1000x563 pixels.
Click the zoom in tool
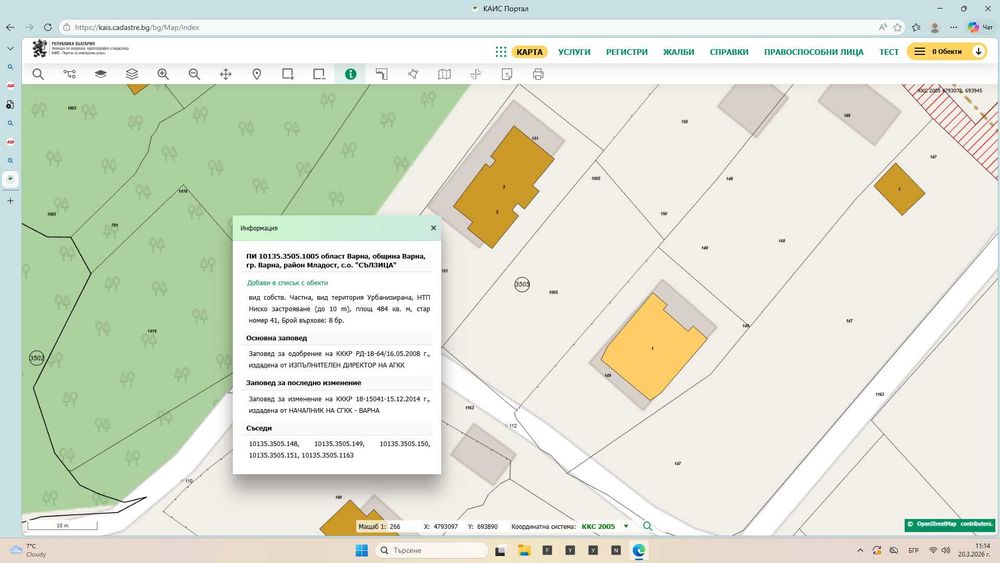point(163,74)
